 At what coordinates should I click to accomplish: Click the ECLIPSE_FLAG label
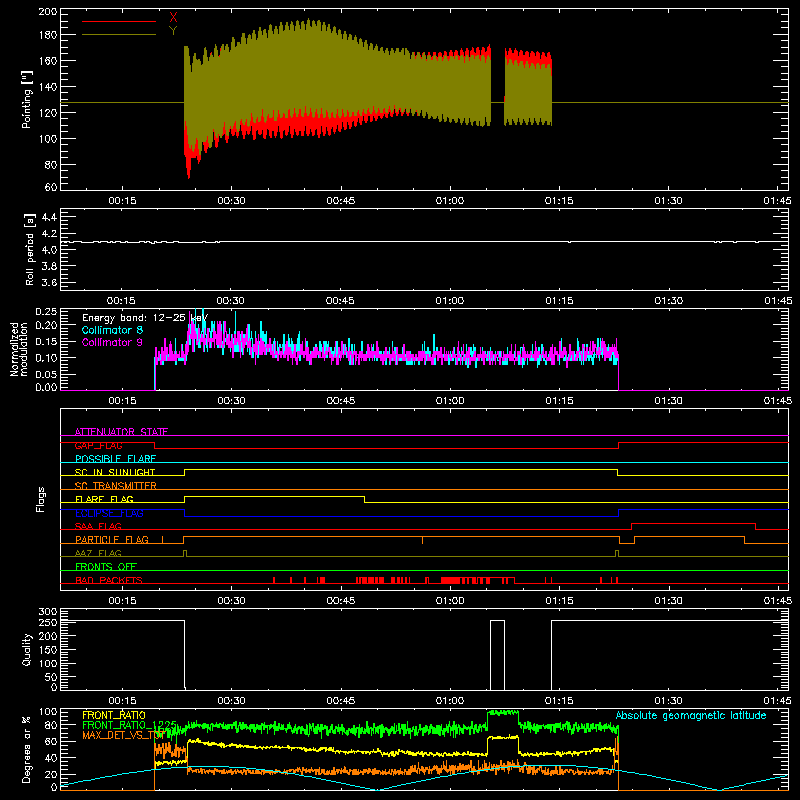(109, 513)
